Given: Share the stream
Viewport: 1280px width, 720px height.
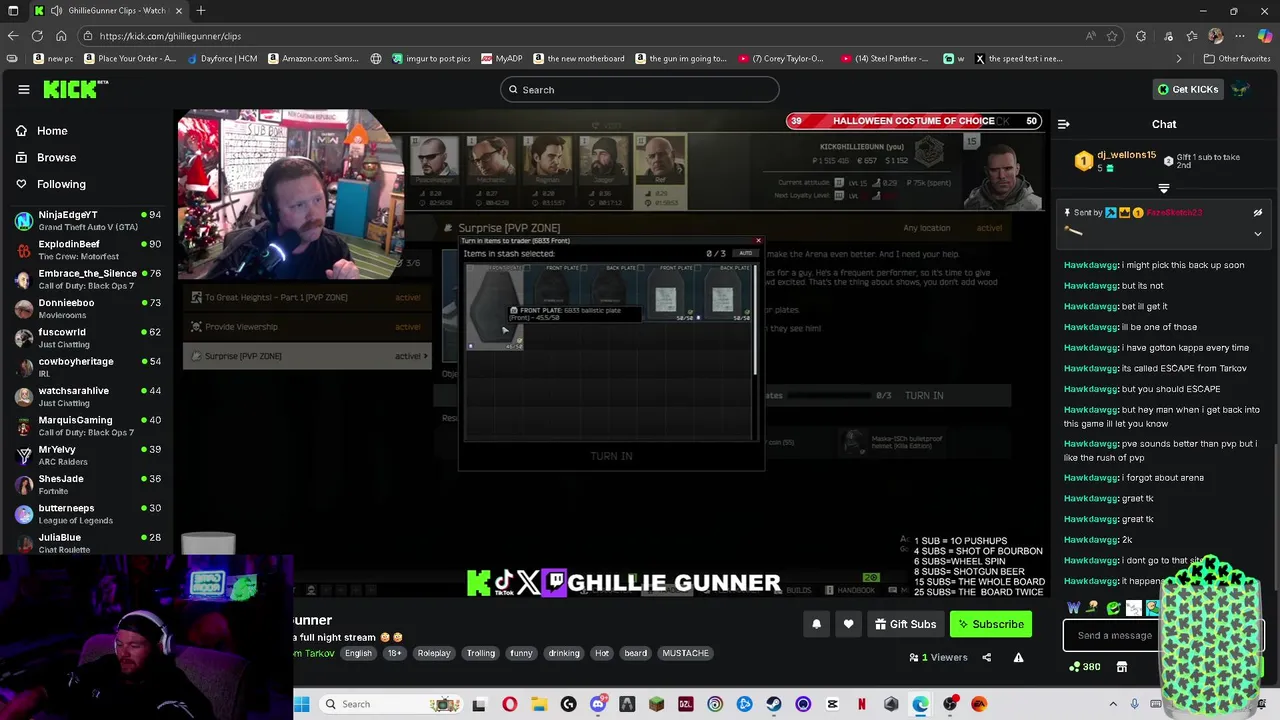Looking at the screenshot, I should [x=986, y=657].
